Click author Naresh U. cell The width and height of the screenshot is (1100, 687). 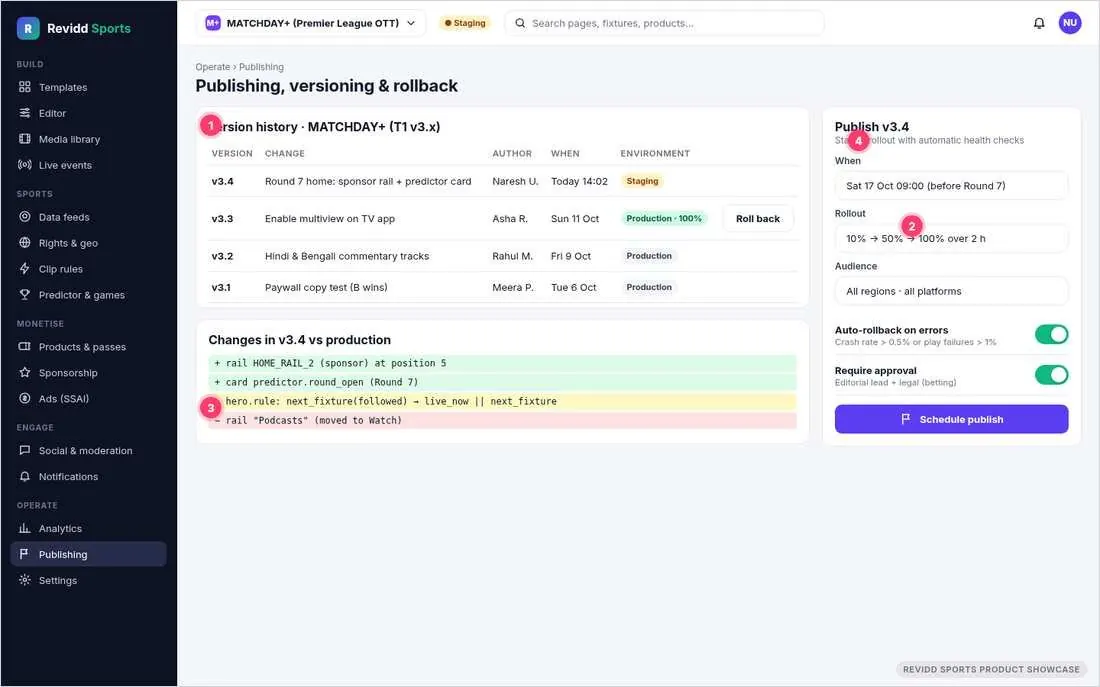pyautogui.click(x=515, y=181)
